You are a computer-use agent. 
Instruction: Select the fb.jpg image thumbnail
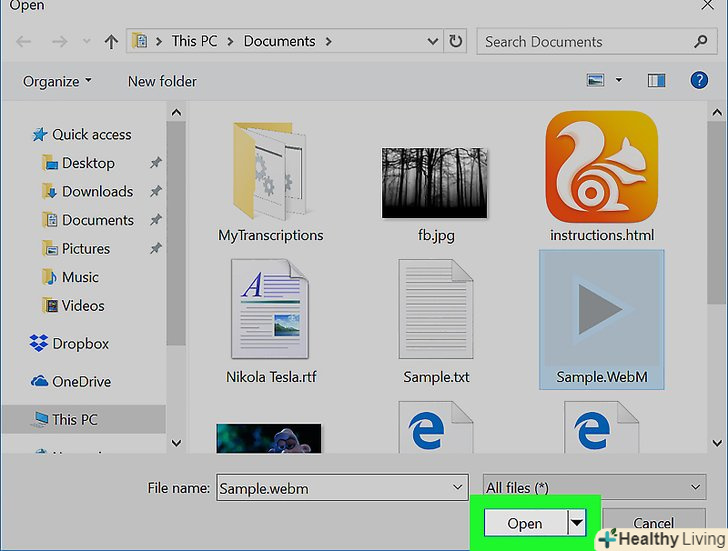pos(433,182)
